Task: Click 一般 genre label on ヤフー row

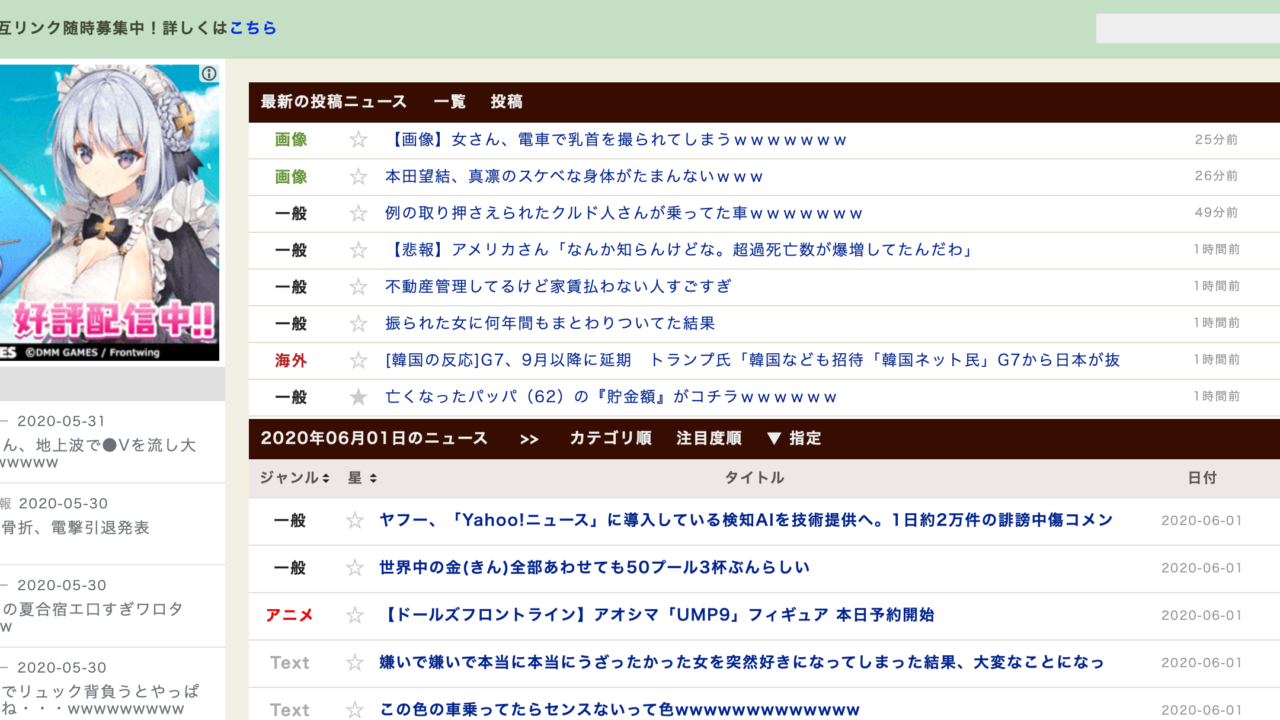Action: click(290, 520)
